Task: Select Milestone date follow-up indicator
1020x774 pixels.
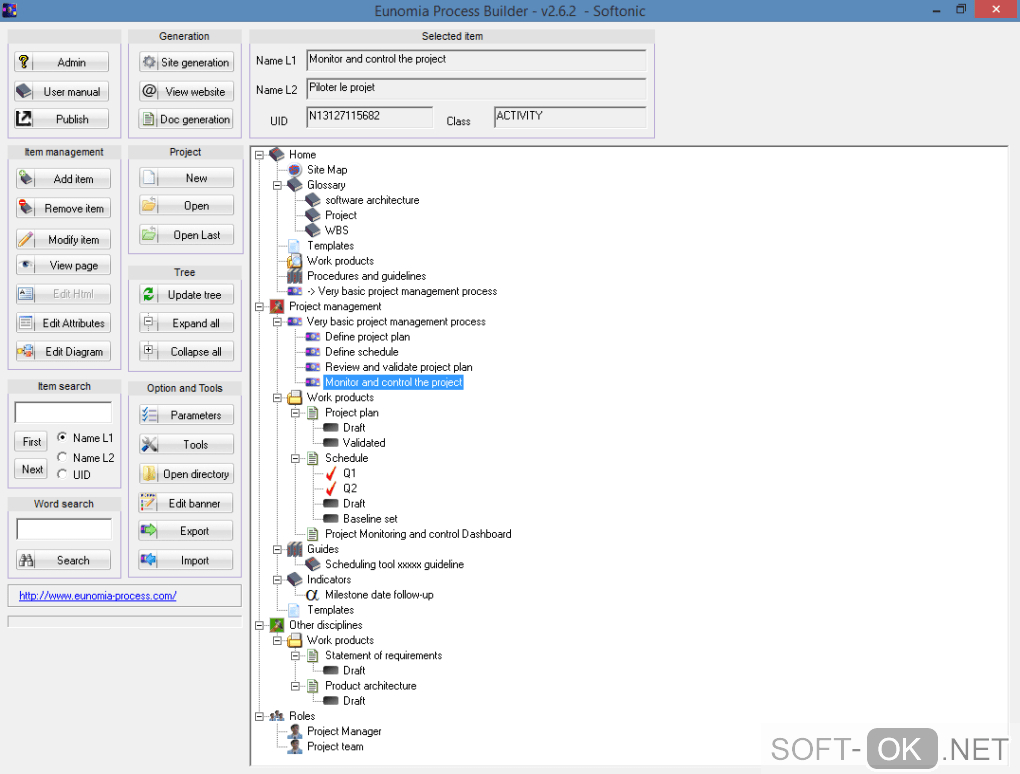Action: click(x=379, y=594)
